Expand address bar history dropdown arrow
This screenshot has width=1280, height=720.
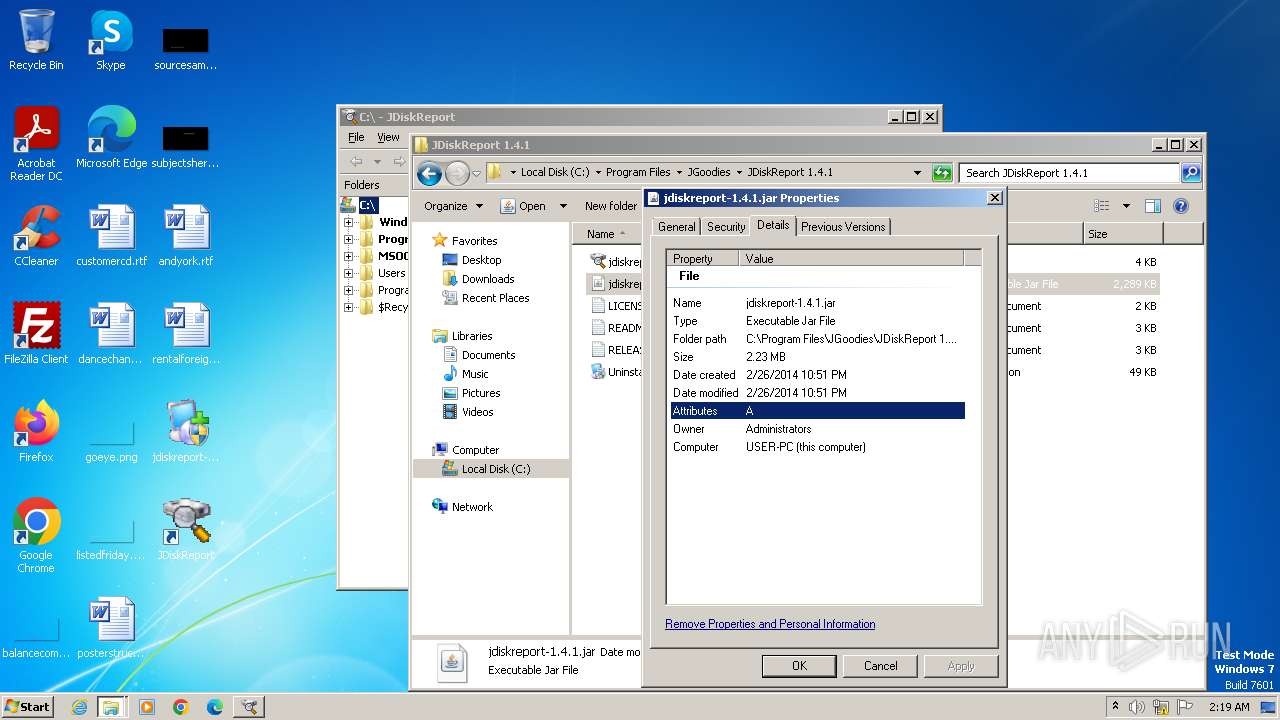(x=917, y=173)
